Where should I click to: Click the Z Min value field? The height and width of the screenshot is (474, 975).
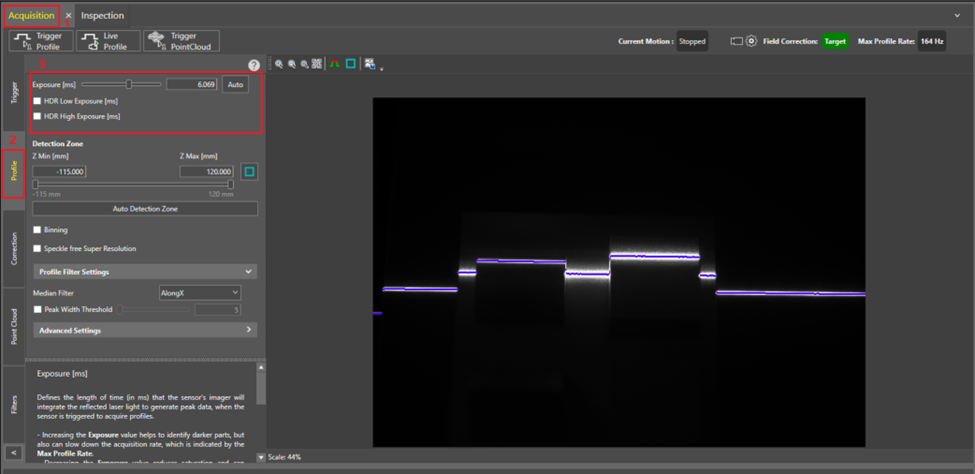tap(59, 172)
